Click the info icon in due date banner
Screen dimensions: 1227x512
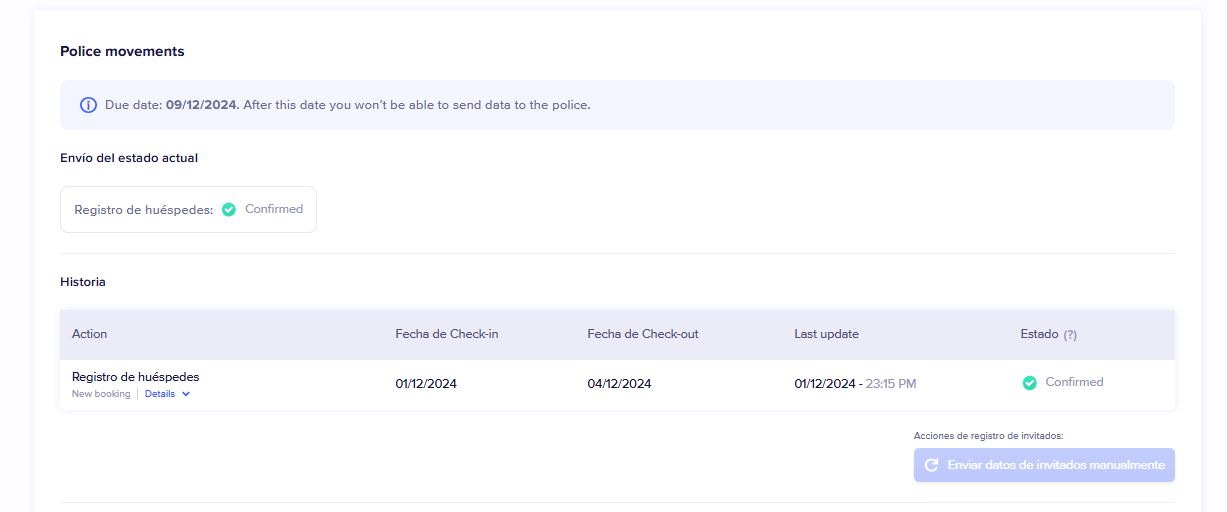click(x=89, y=105)
